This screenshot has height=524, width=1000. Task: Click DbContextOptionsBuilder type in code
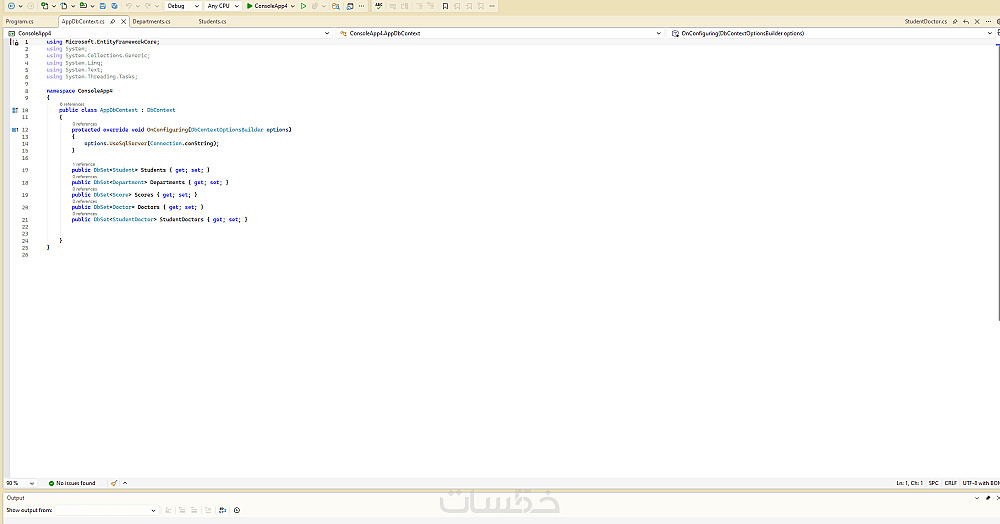pyautogui.click(x=227, y=129)
